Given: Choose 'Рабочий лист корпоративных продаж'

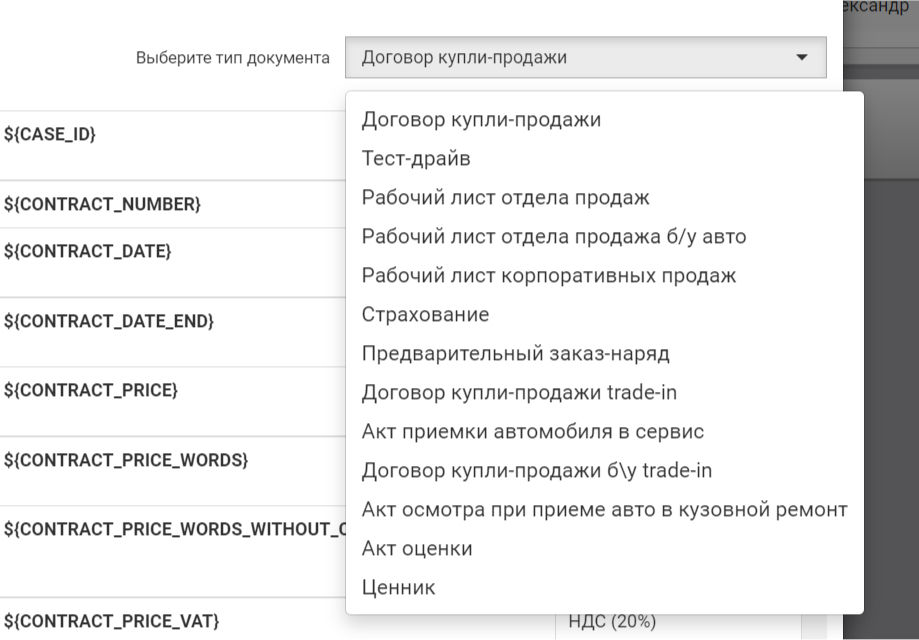Looking at the screenshot, I should pyautogui.click(x=548, y=276).
